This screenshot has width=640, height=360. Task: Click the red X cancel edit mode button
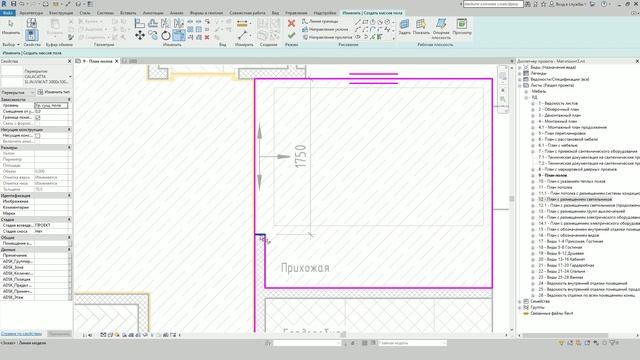pos(291,23)
